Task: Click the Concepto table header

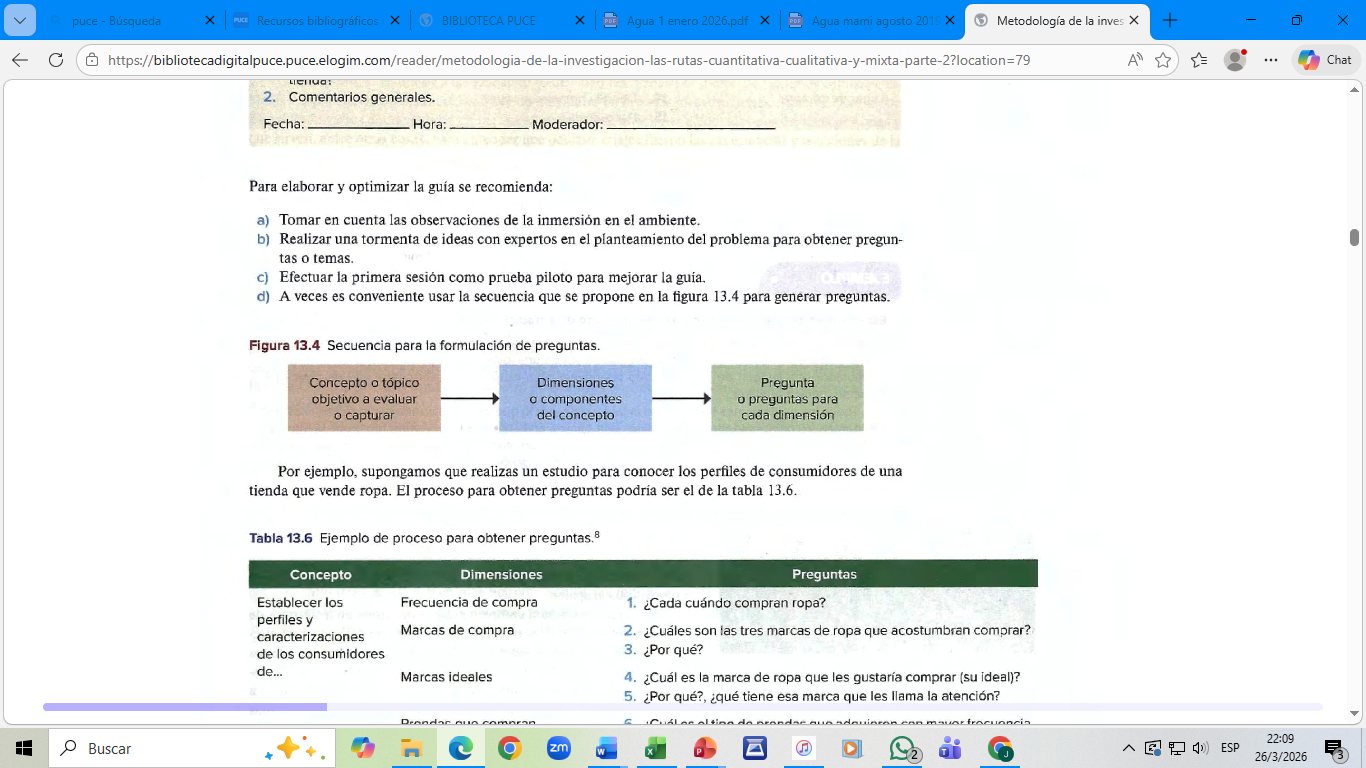Action: tap(320, 575)
